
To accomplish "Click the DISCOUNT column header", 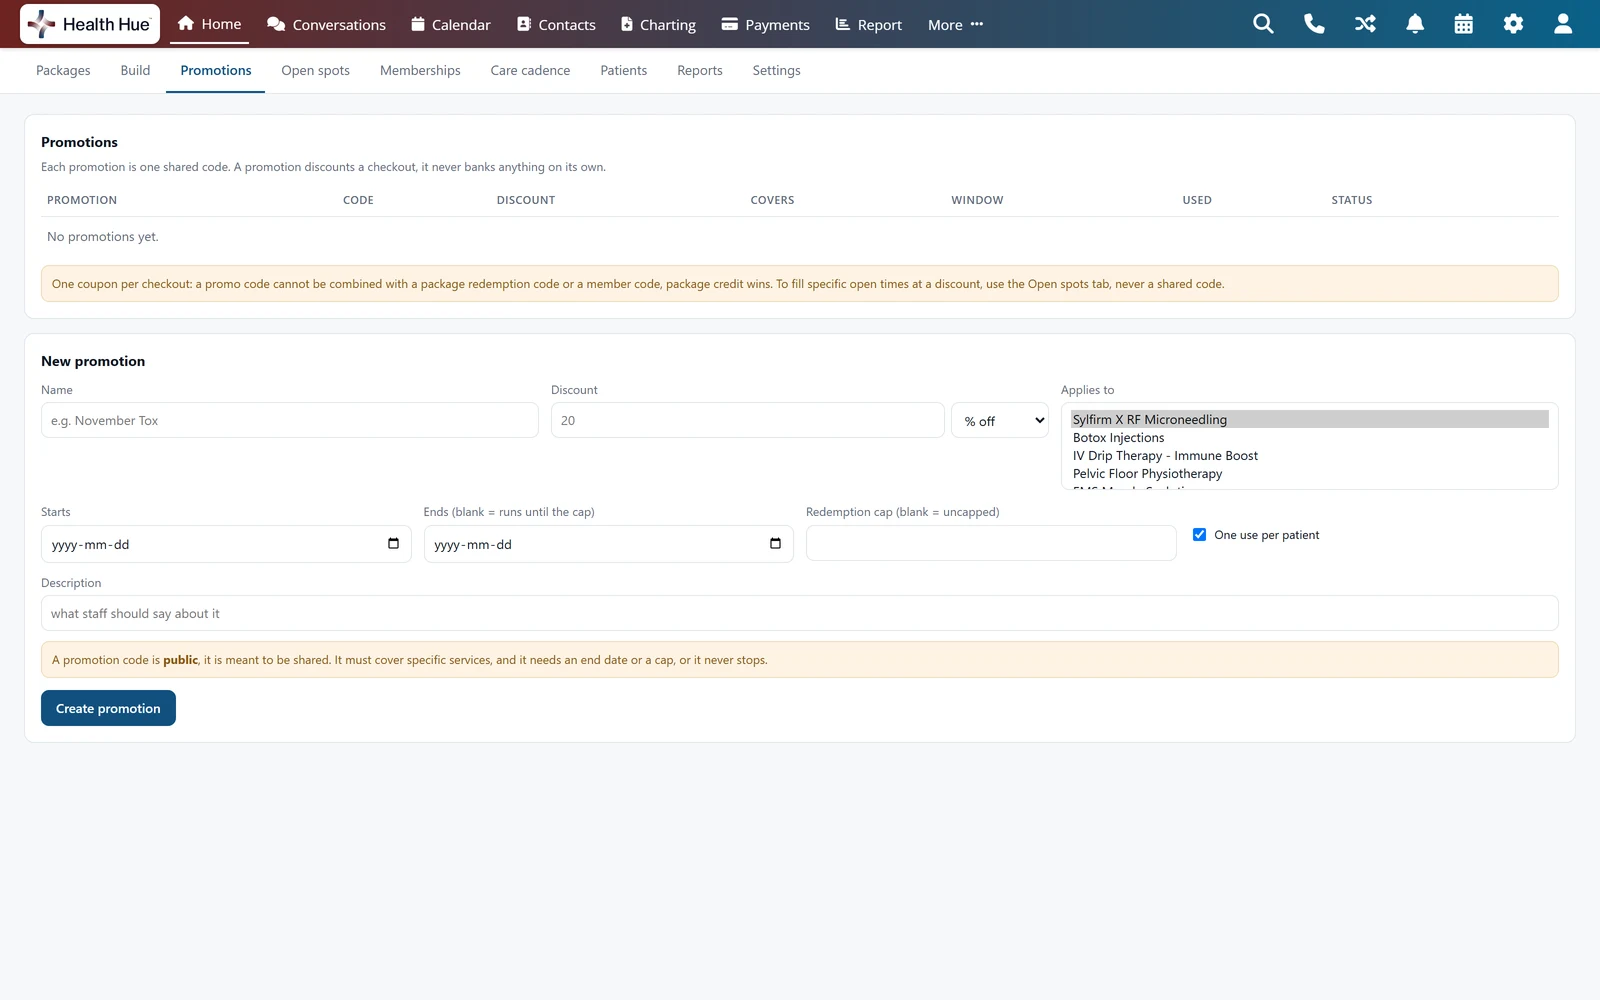I will click(x=526, y=200).
